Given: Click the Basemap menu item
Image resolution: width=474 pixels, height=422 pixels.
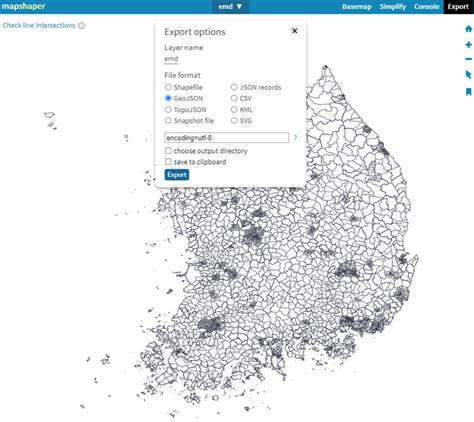Looking at the screenshot, I should 357,7.
